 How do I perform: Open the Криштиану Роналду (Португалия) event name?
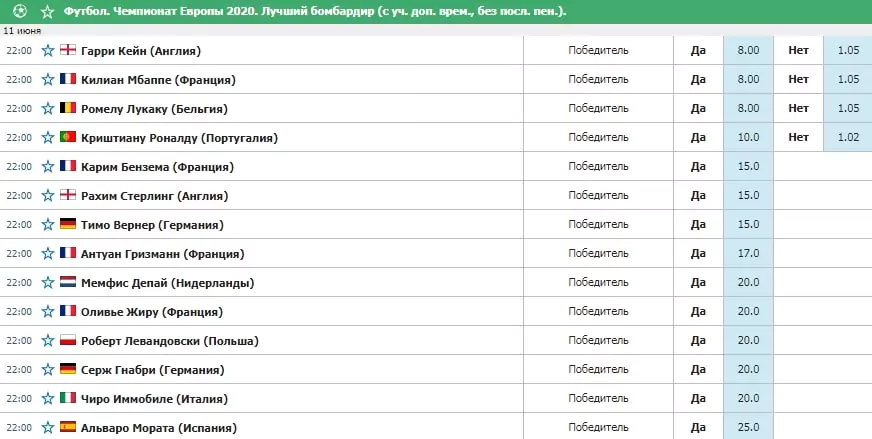point(180,137)
